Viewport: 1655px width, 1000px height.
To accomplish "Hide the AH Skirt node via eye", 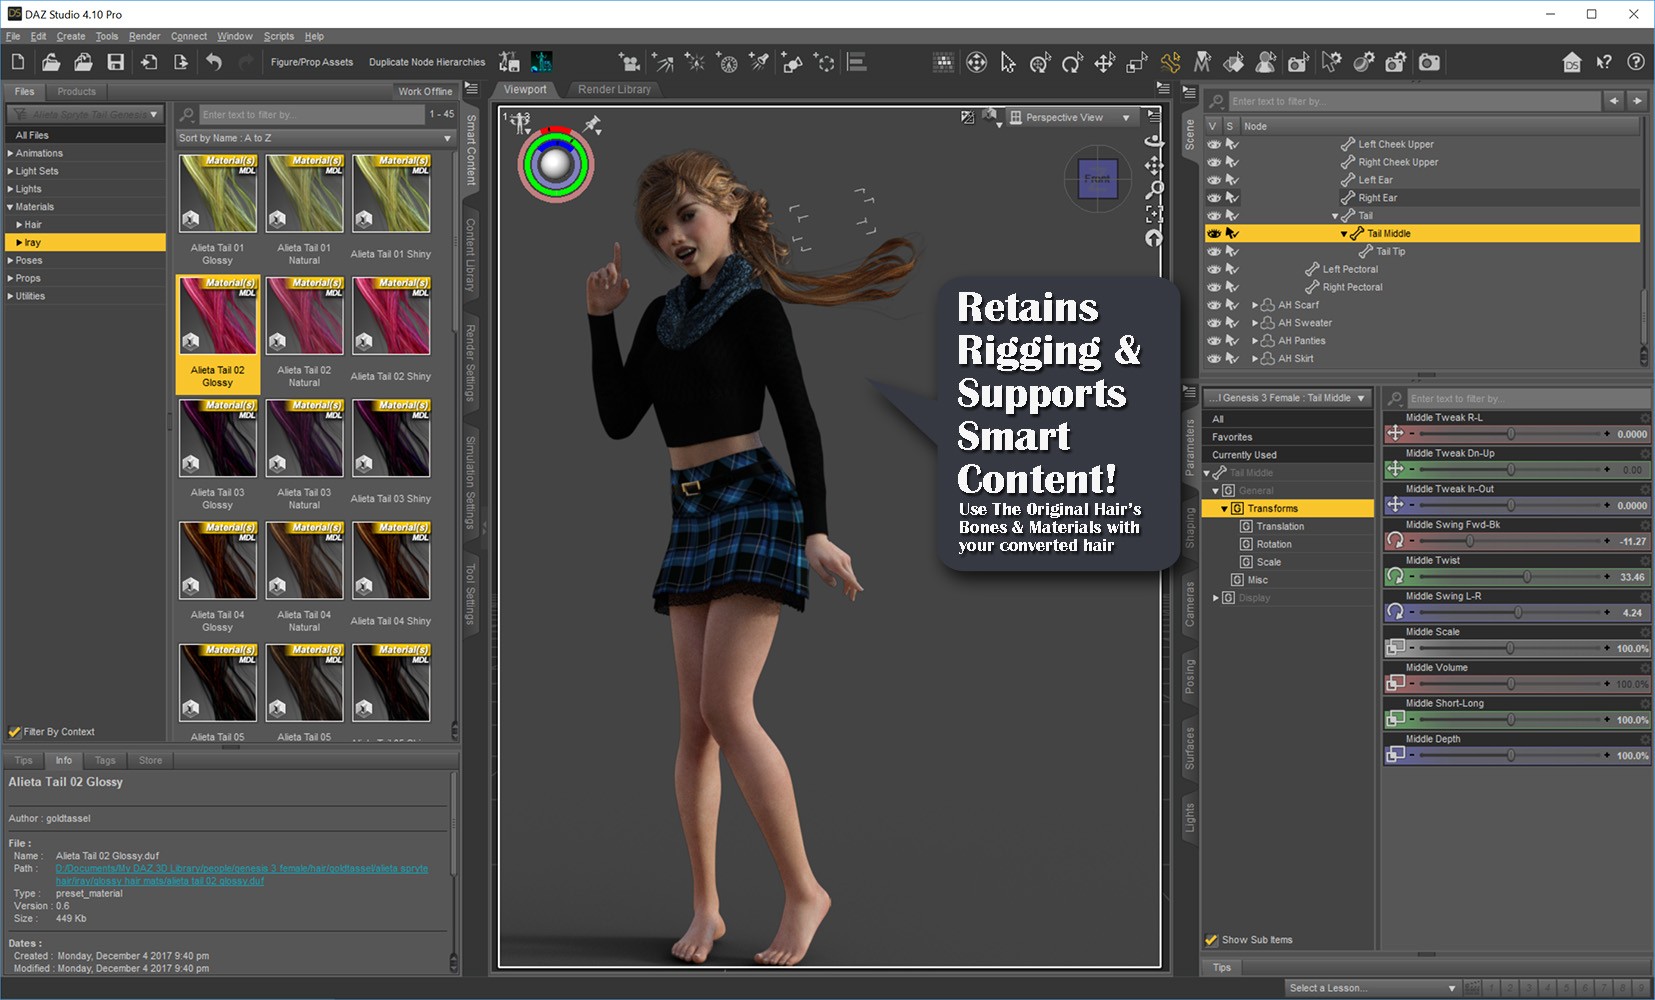I will (1213, 359).
